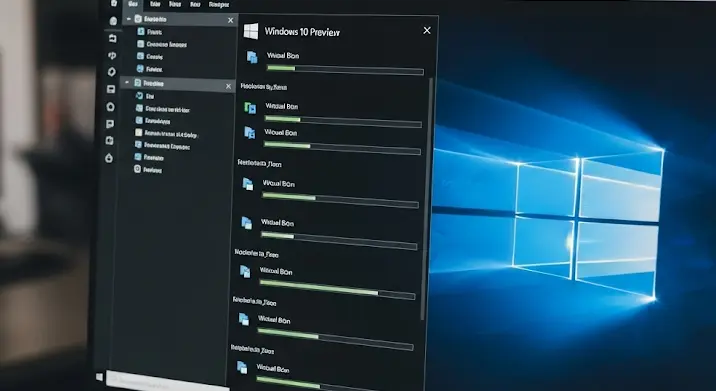Click the green-and-blue file icon in the preview panel

250,107
